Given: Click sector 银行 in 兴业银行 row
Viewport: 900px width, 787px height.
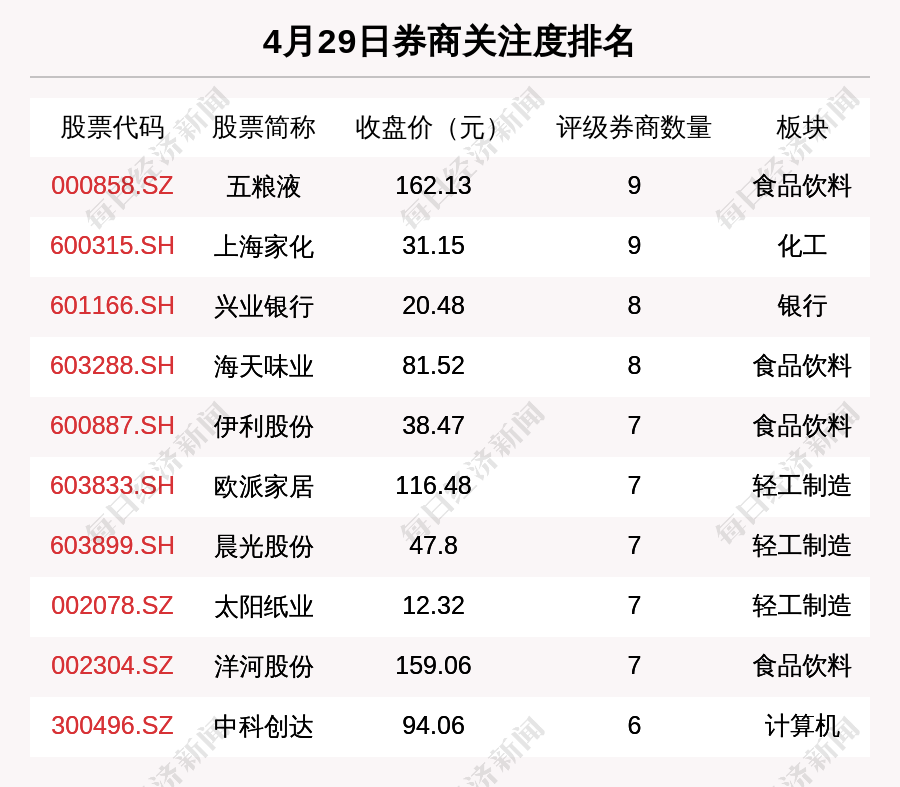Looking at the screenshot, I should pos(802,307).
